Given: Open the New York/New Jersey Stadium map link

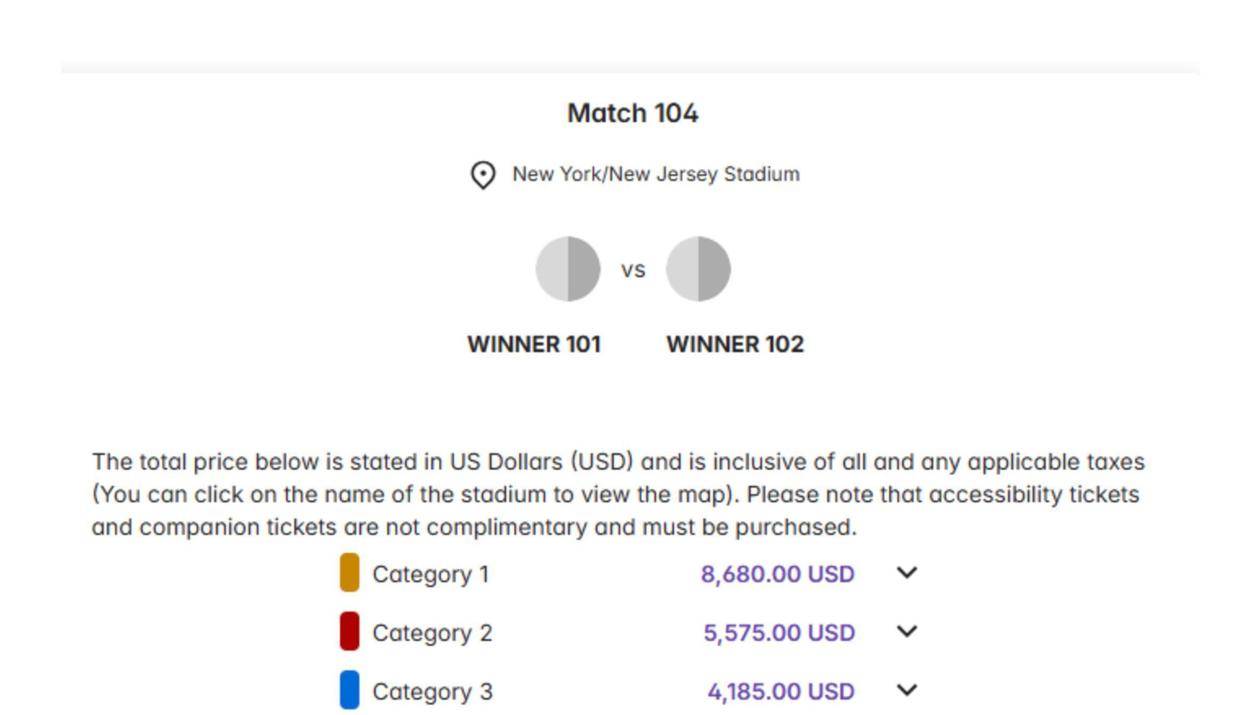Looking at the screenshot, I should pyautogui.click(x=655, y=174).
